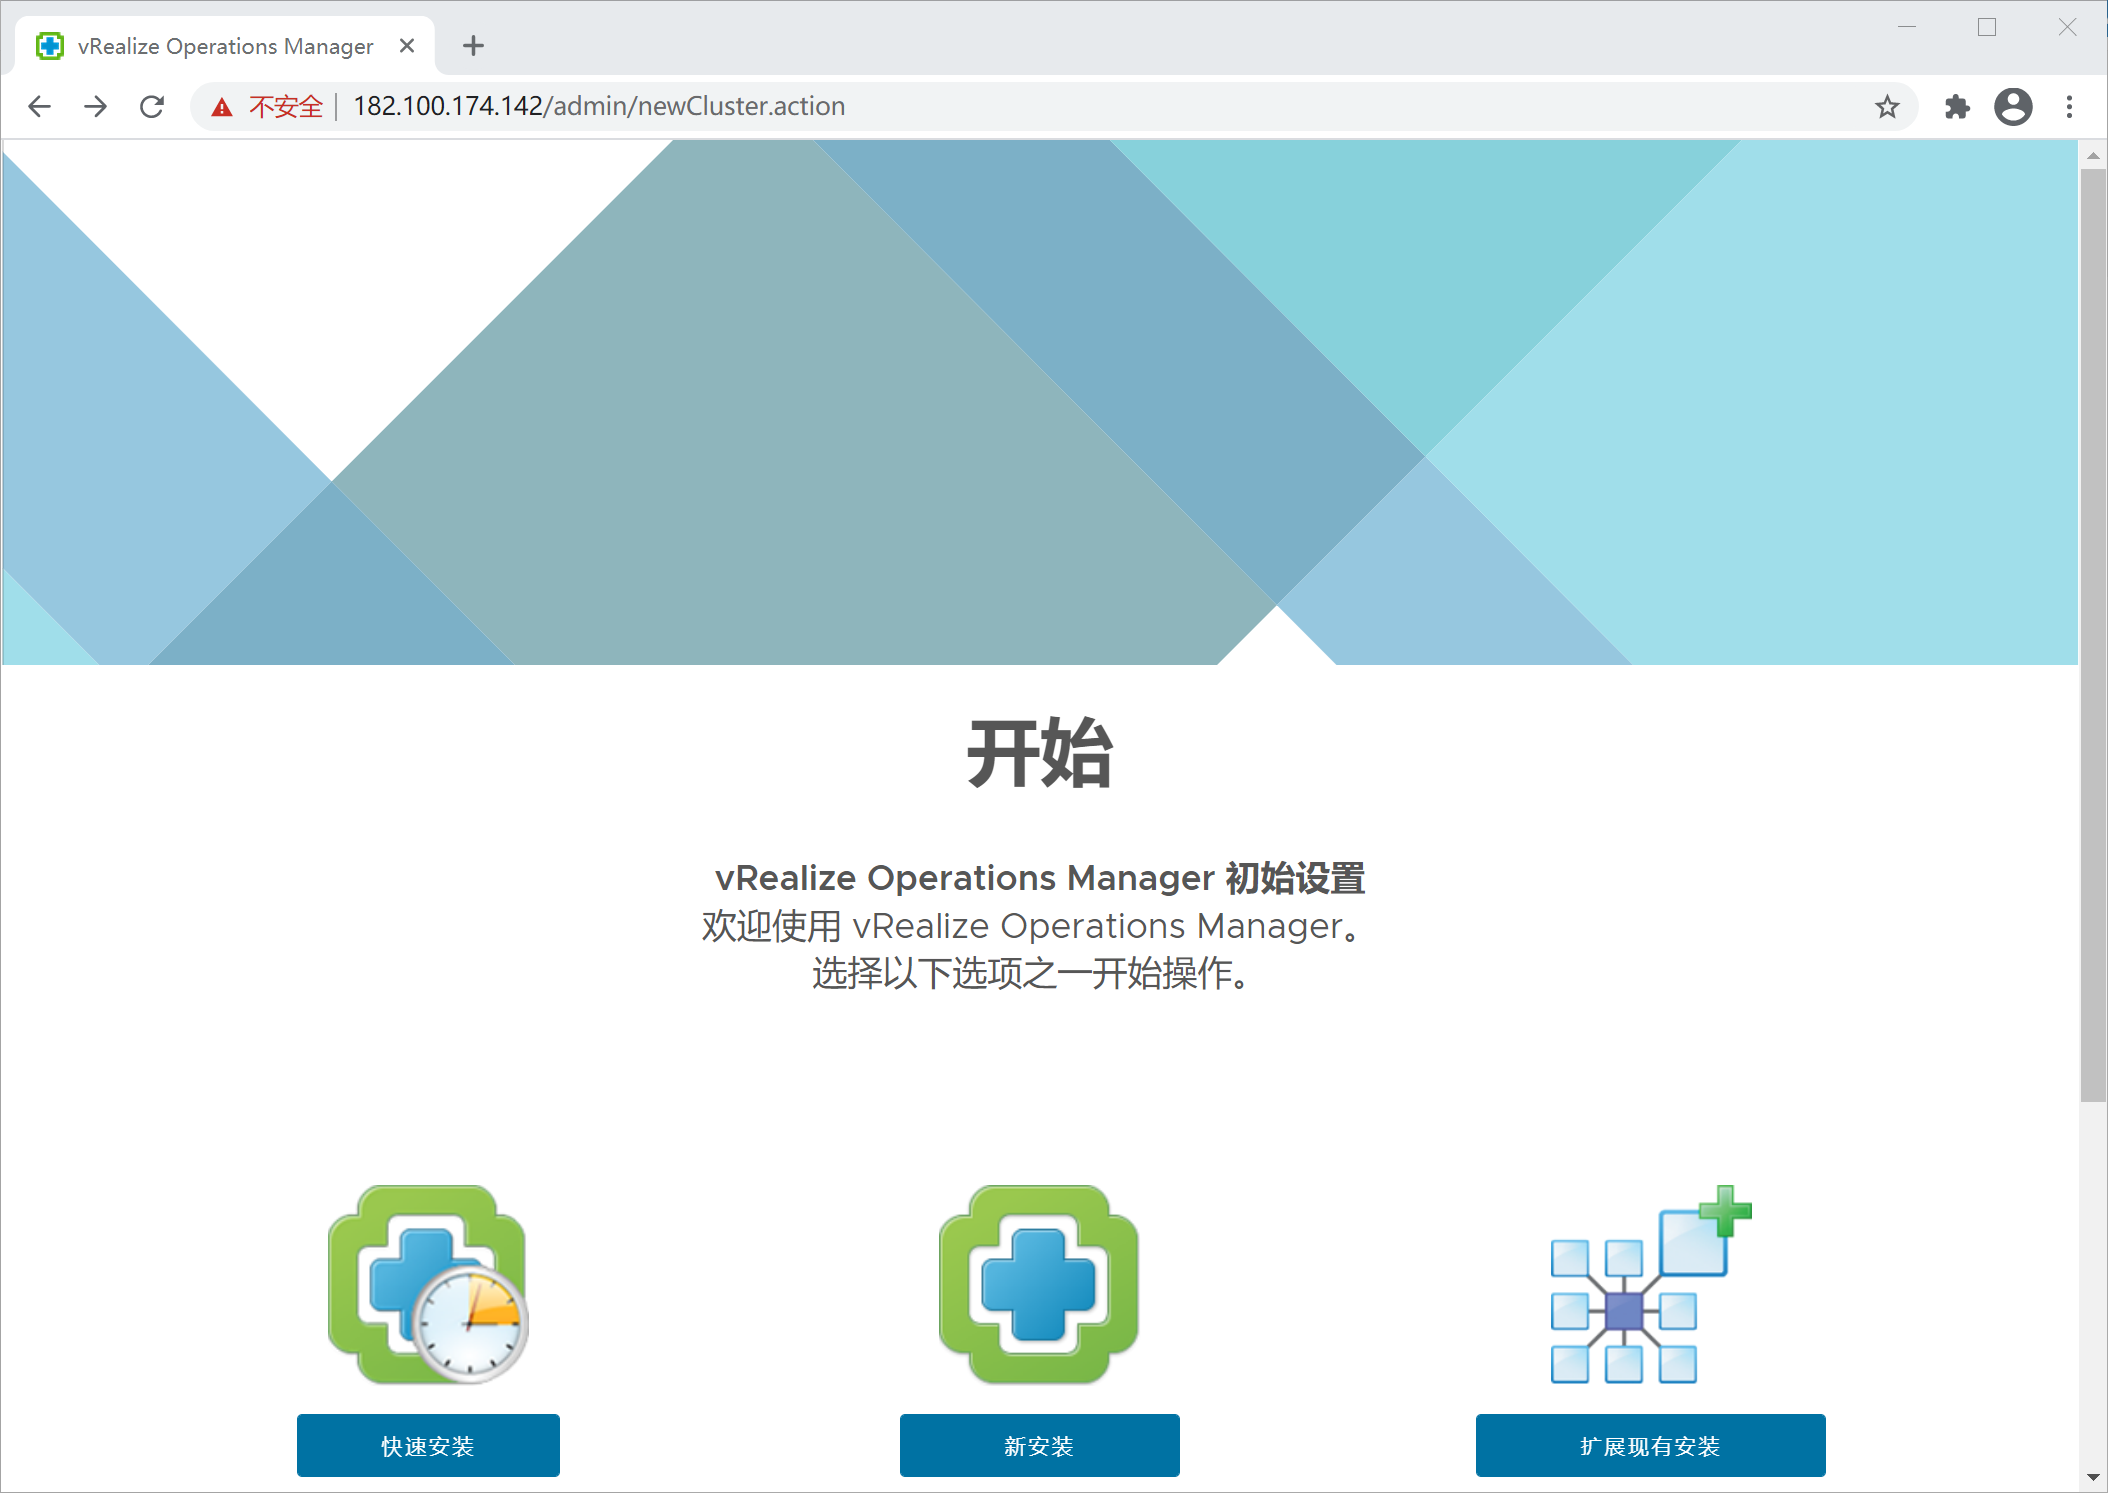The image size is (2108, 1493).
Task: Open the Chrome profile avatar icon
Action: tap(2013, 106)
